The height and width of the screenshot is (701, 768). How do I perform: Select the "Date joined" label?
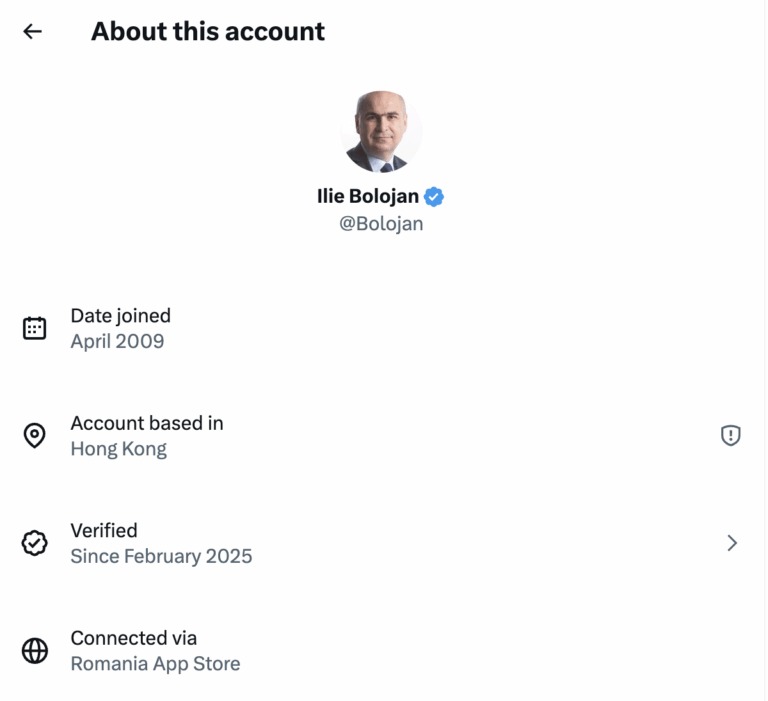pyautogui.click(x=120, y=316)
